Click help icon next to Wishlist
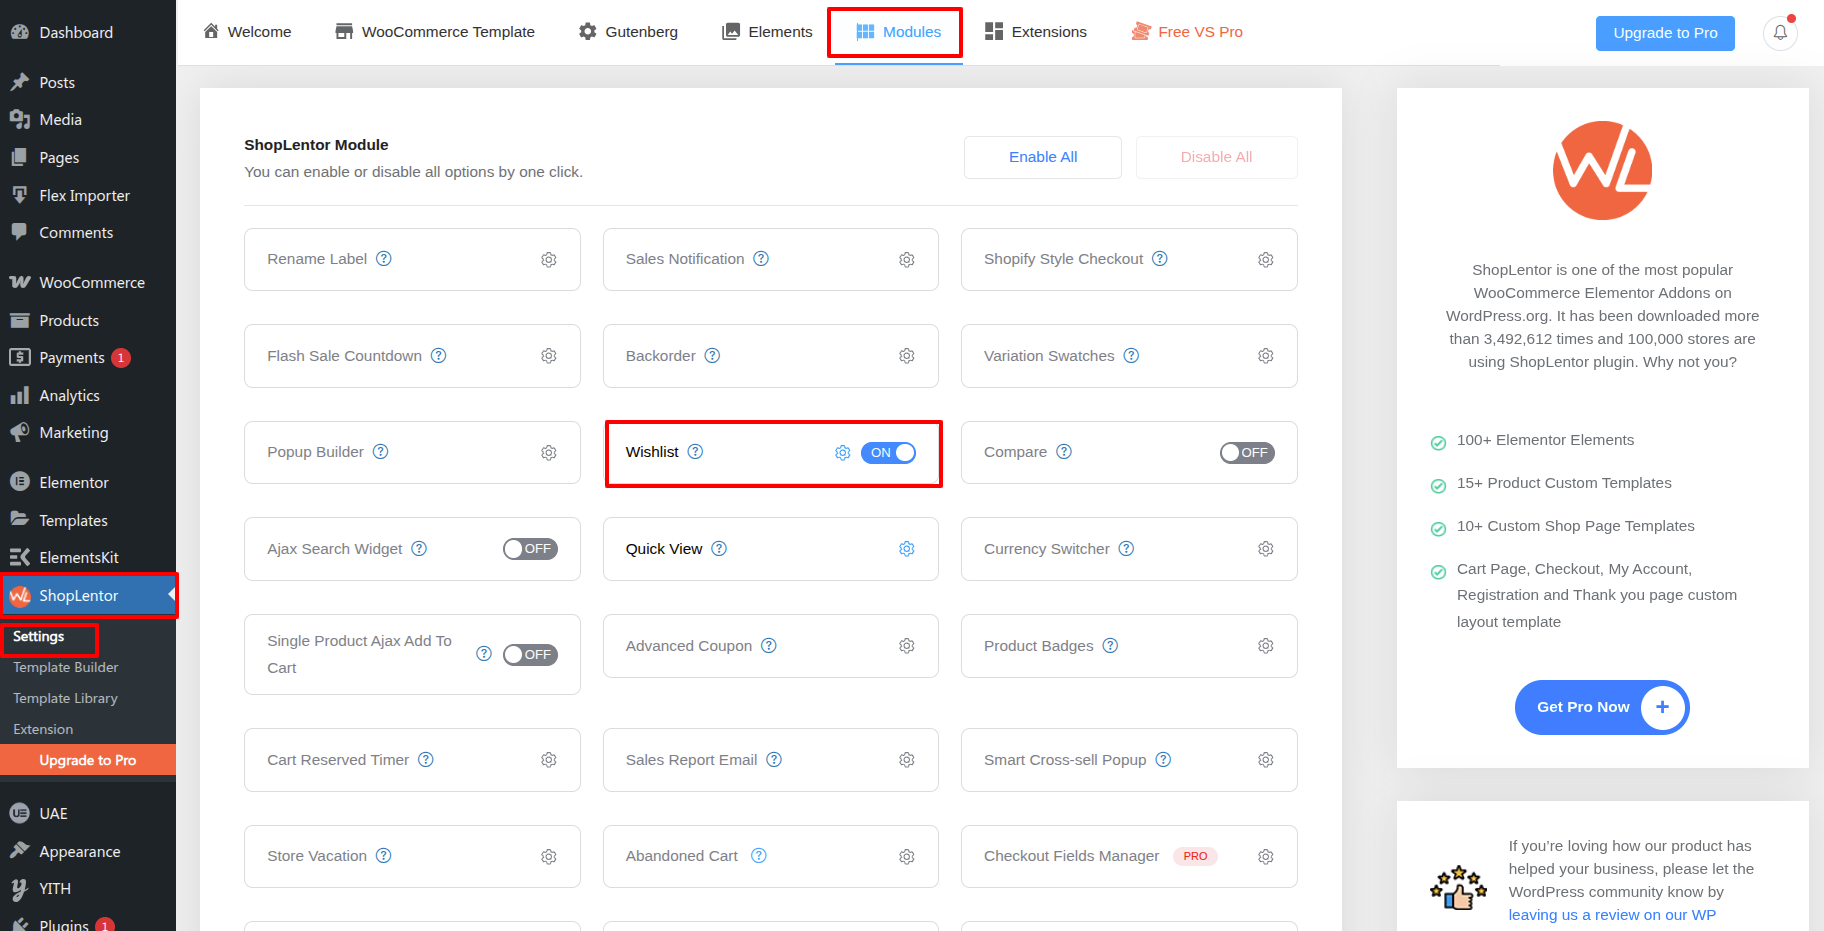Viewport: 1824px width, 931px height. (696, 452)
